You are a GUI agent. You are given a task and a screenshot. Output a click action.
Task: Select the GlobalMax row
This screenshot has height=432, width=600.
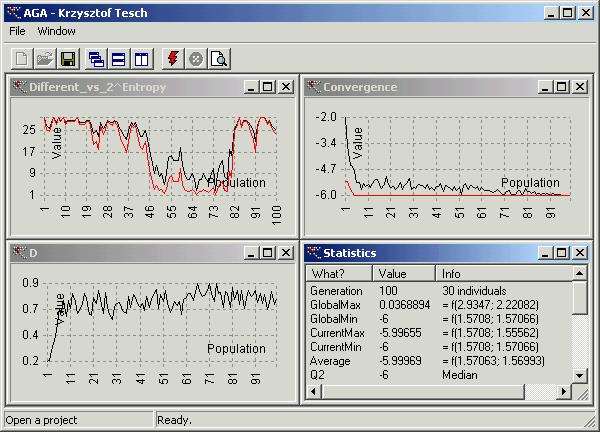point(439,305)
